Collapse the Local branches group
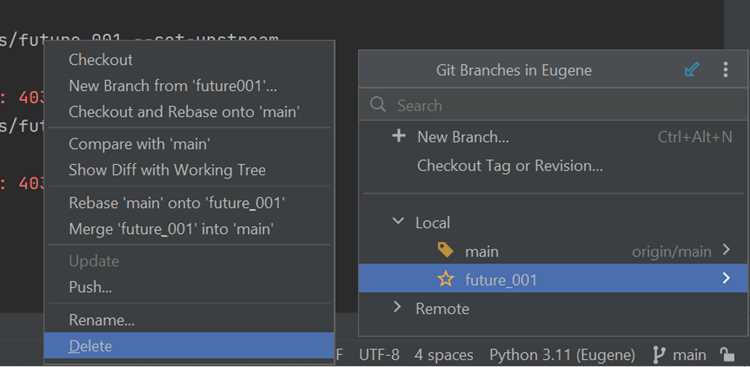The width and height of the screenshot is (750, 367). point(398,222)
